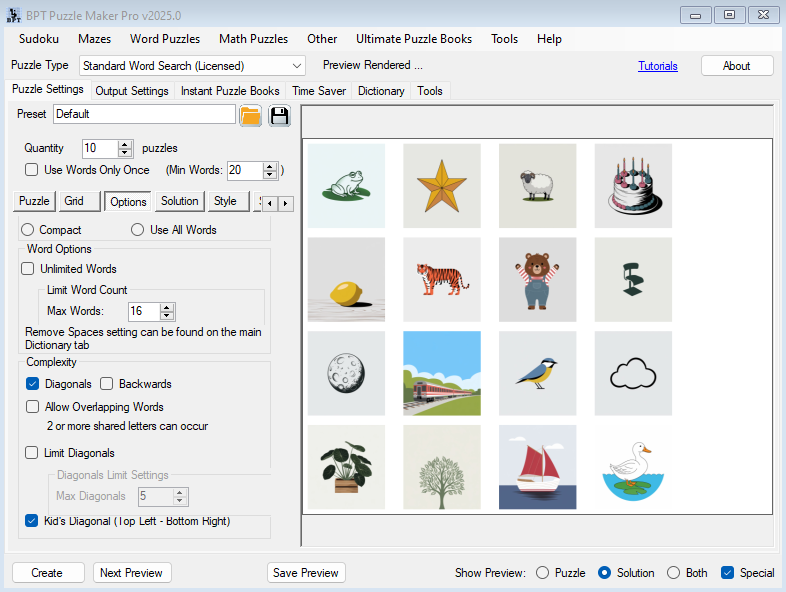Click the BPT app logo icon
Screen dimensions: 786x592
pos(14,15)
